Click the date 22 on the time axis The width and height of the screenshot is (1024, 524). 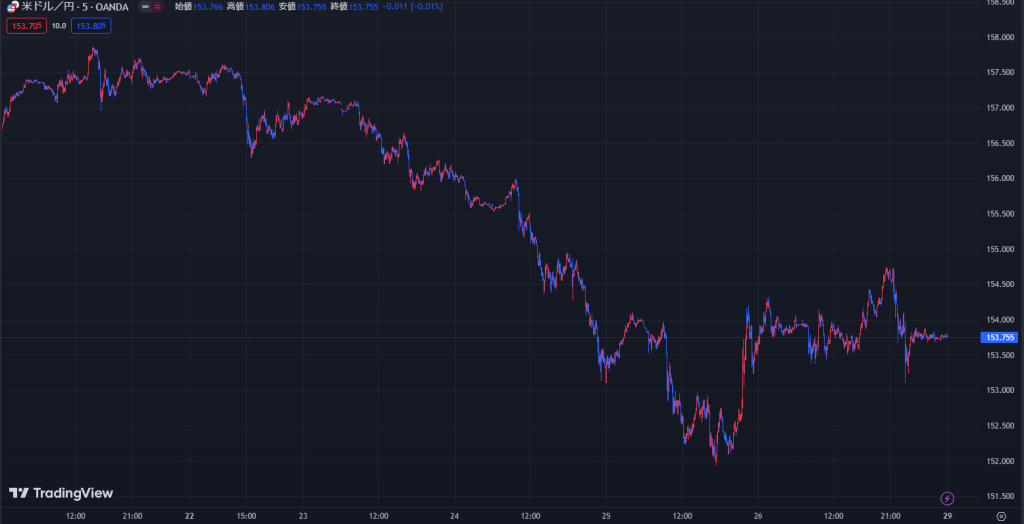tap(189, 516)
